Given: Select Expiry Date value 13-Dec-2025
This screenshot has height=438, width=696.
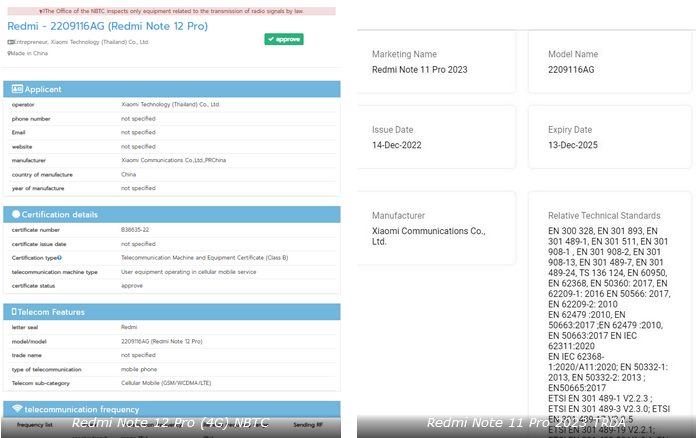Looking at the screenshot, I should (573, 145).
